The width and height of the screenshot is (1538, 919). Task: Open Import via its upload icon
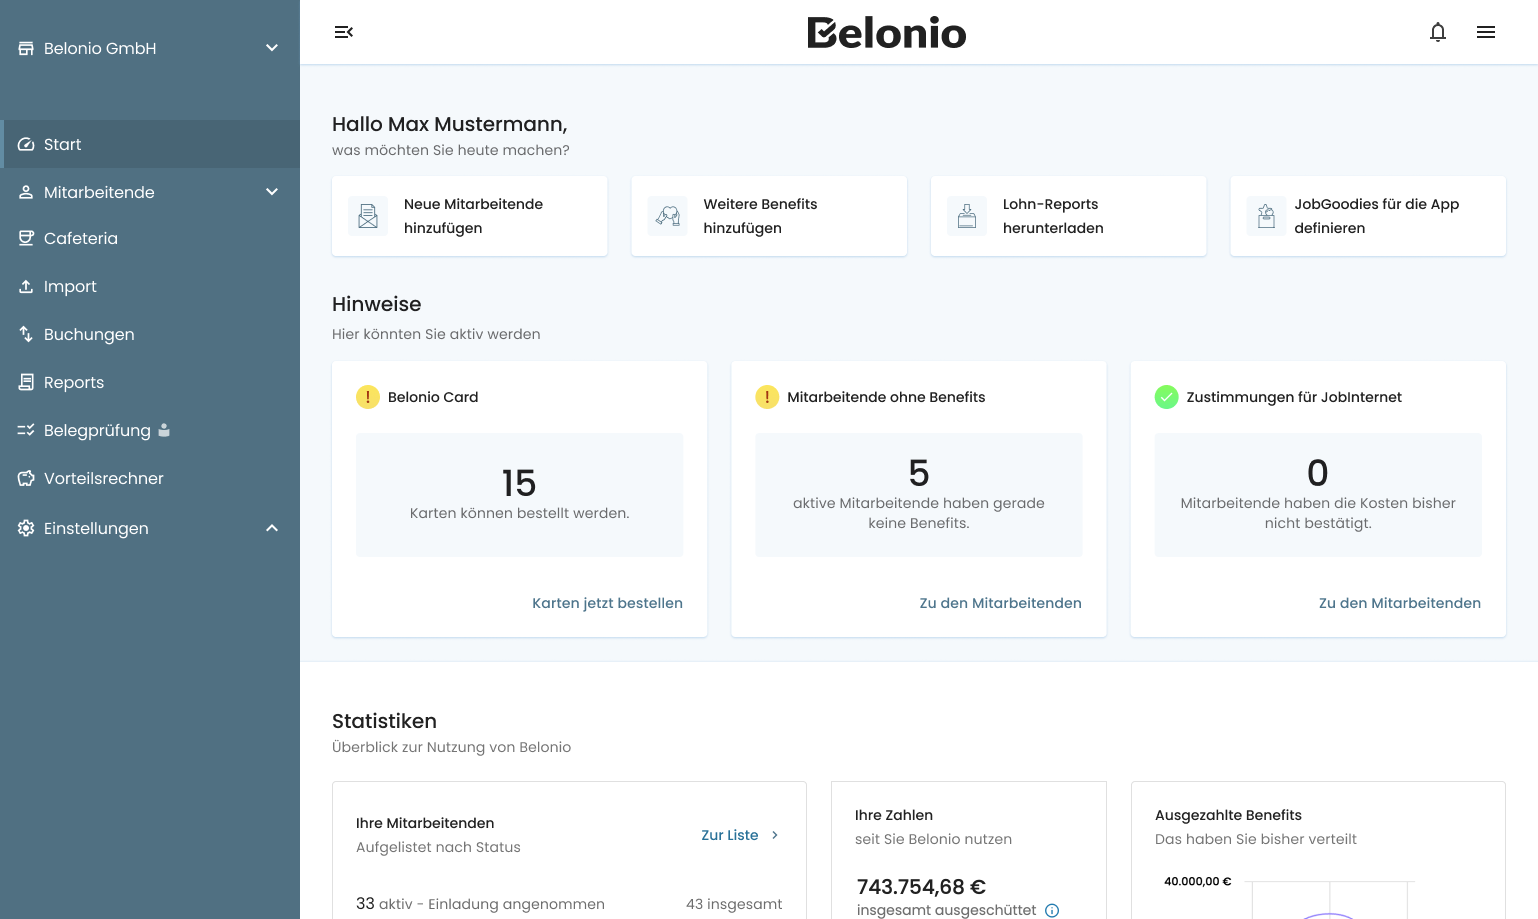pyautogui.click(x=25, y=286)
